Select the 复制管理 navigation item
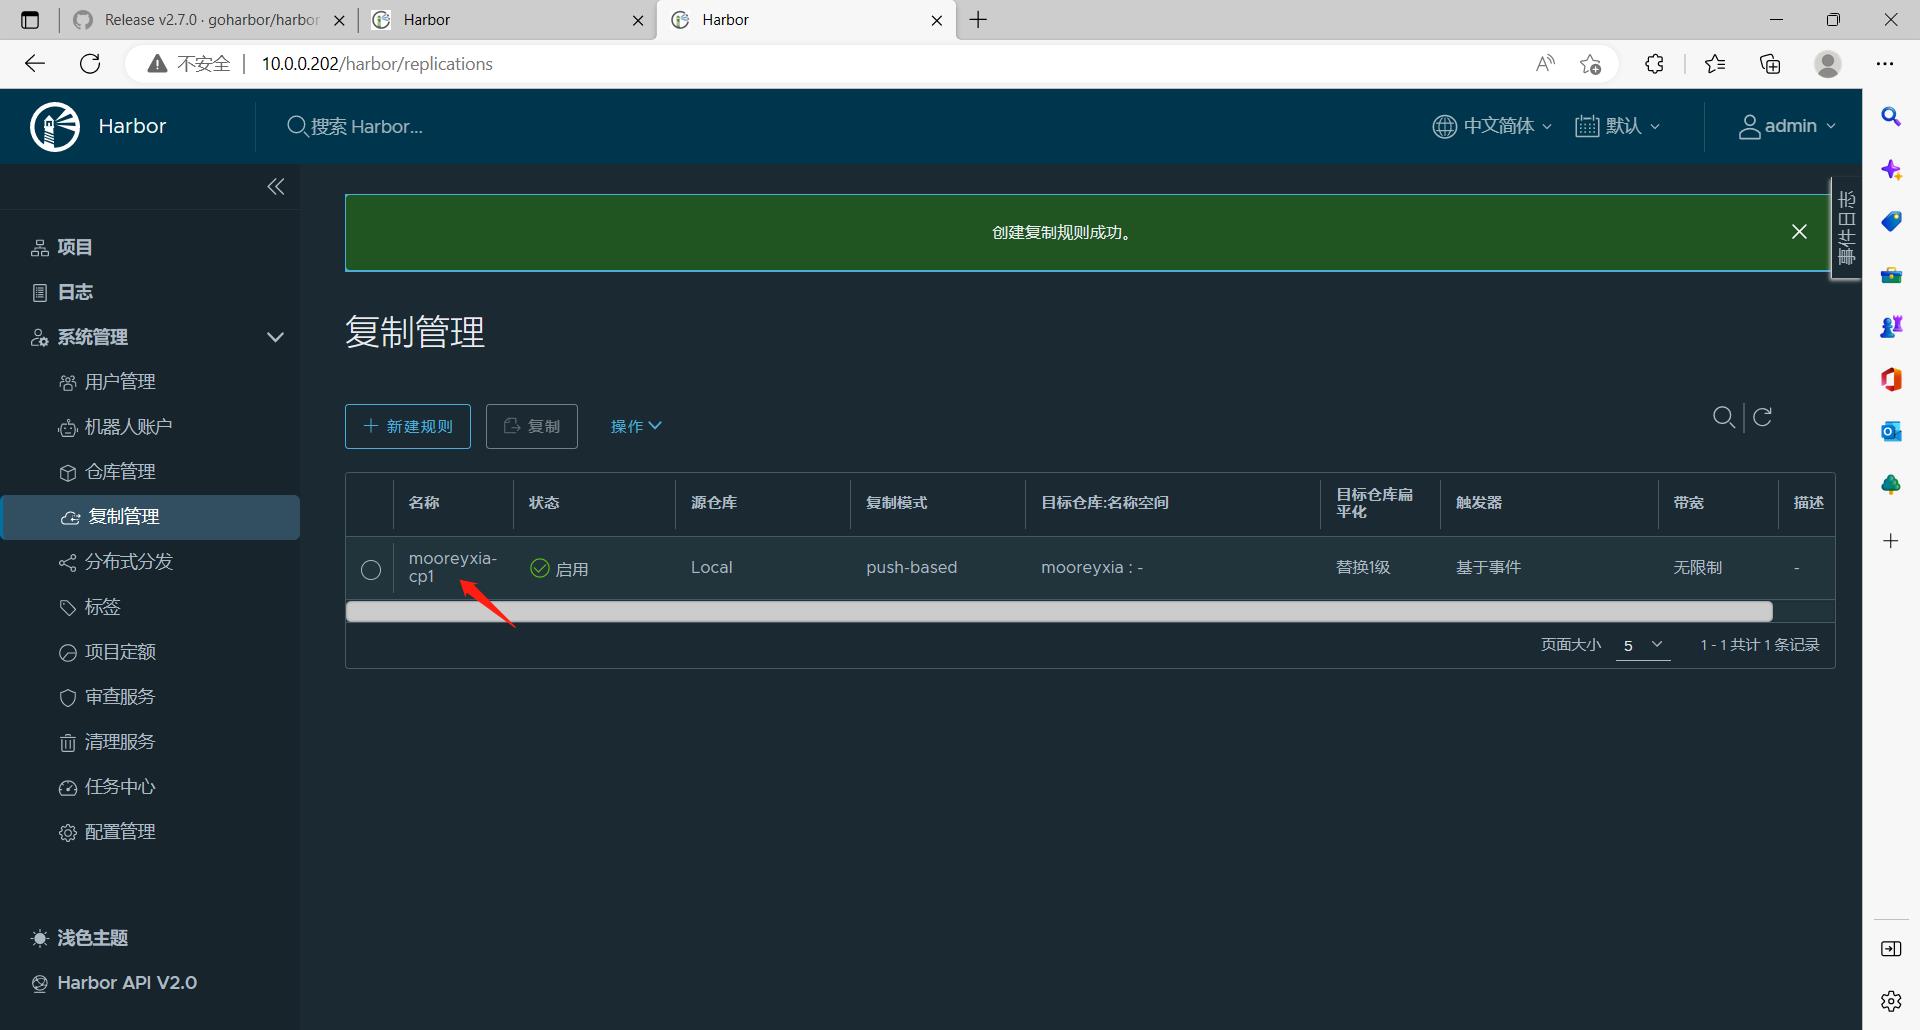Image resolution: width=1920 pixels, height=1030 pixels. coord(150,517)
